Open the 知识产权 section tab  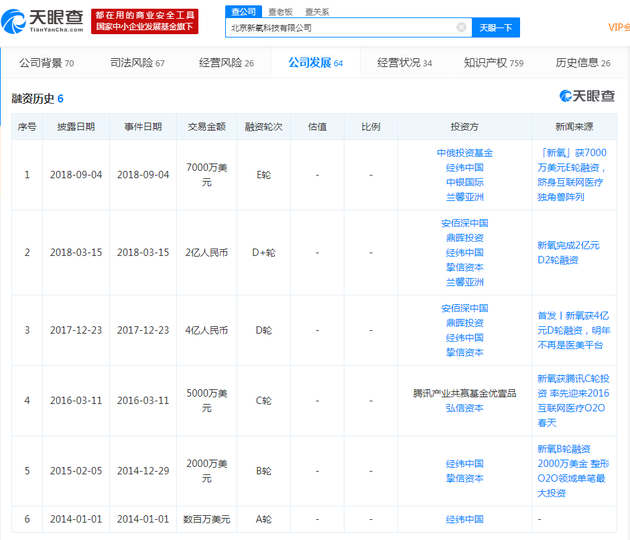tap(493, 63)
